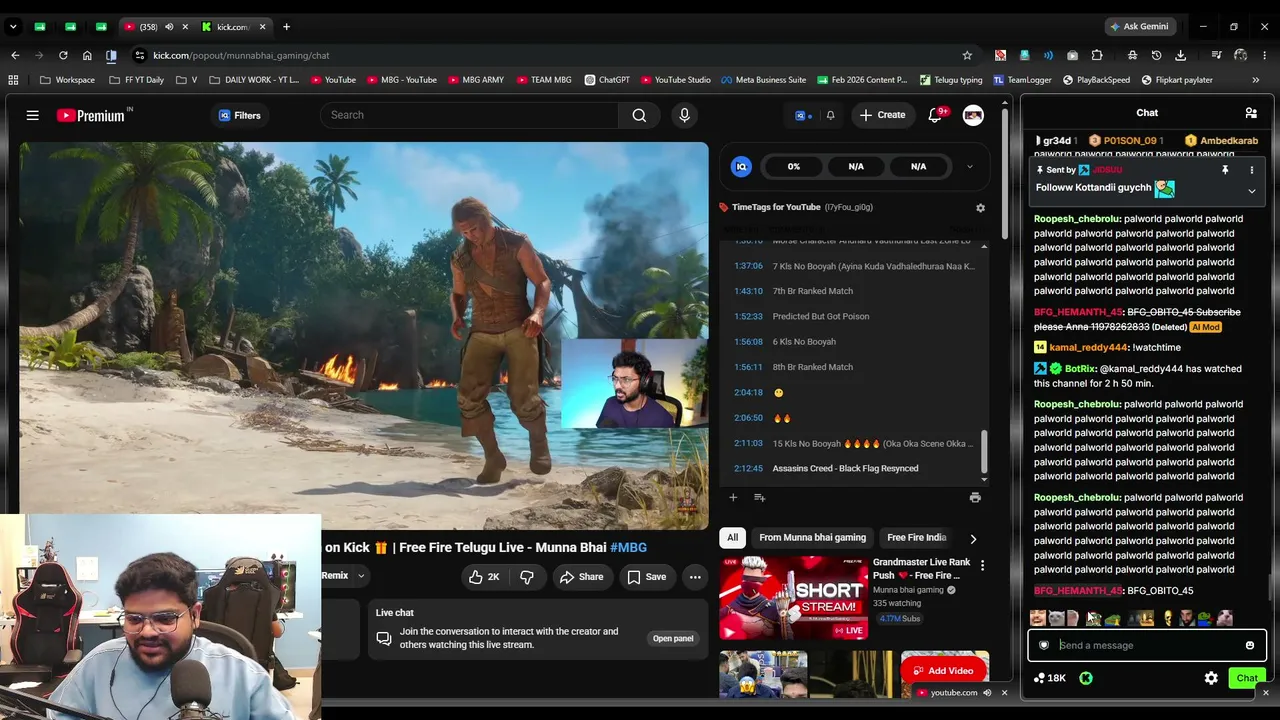Open the YouTube Create menu
The height and width of the screenshot is (720, 1280).
point(883,115)
